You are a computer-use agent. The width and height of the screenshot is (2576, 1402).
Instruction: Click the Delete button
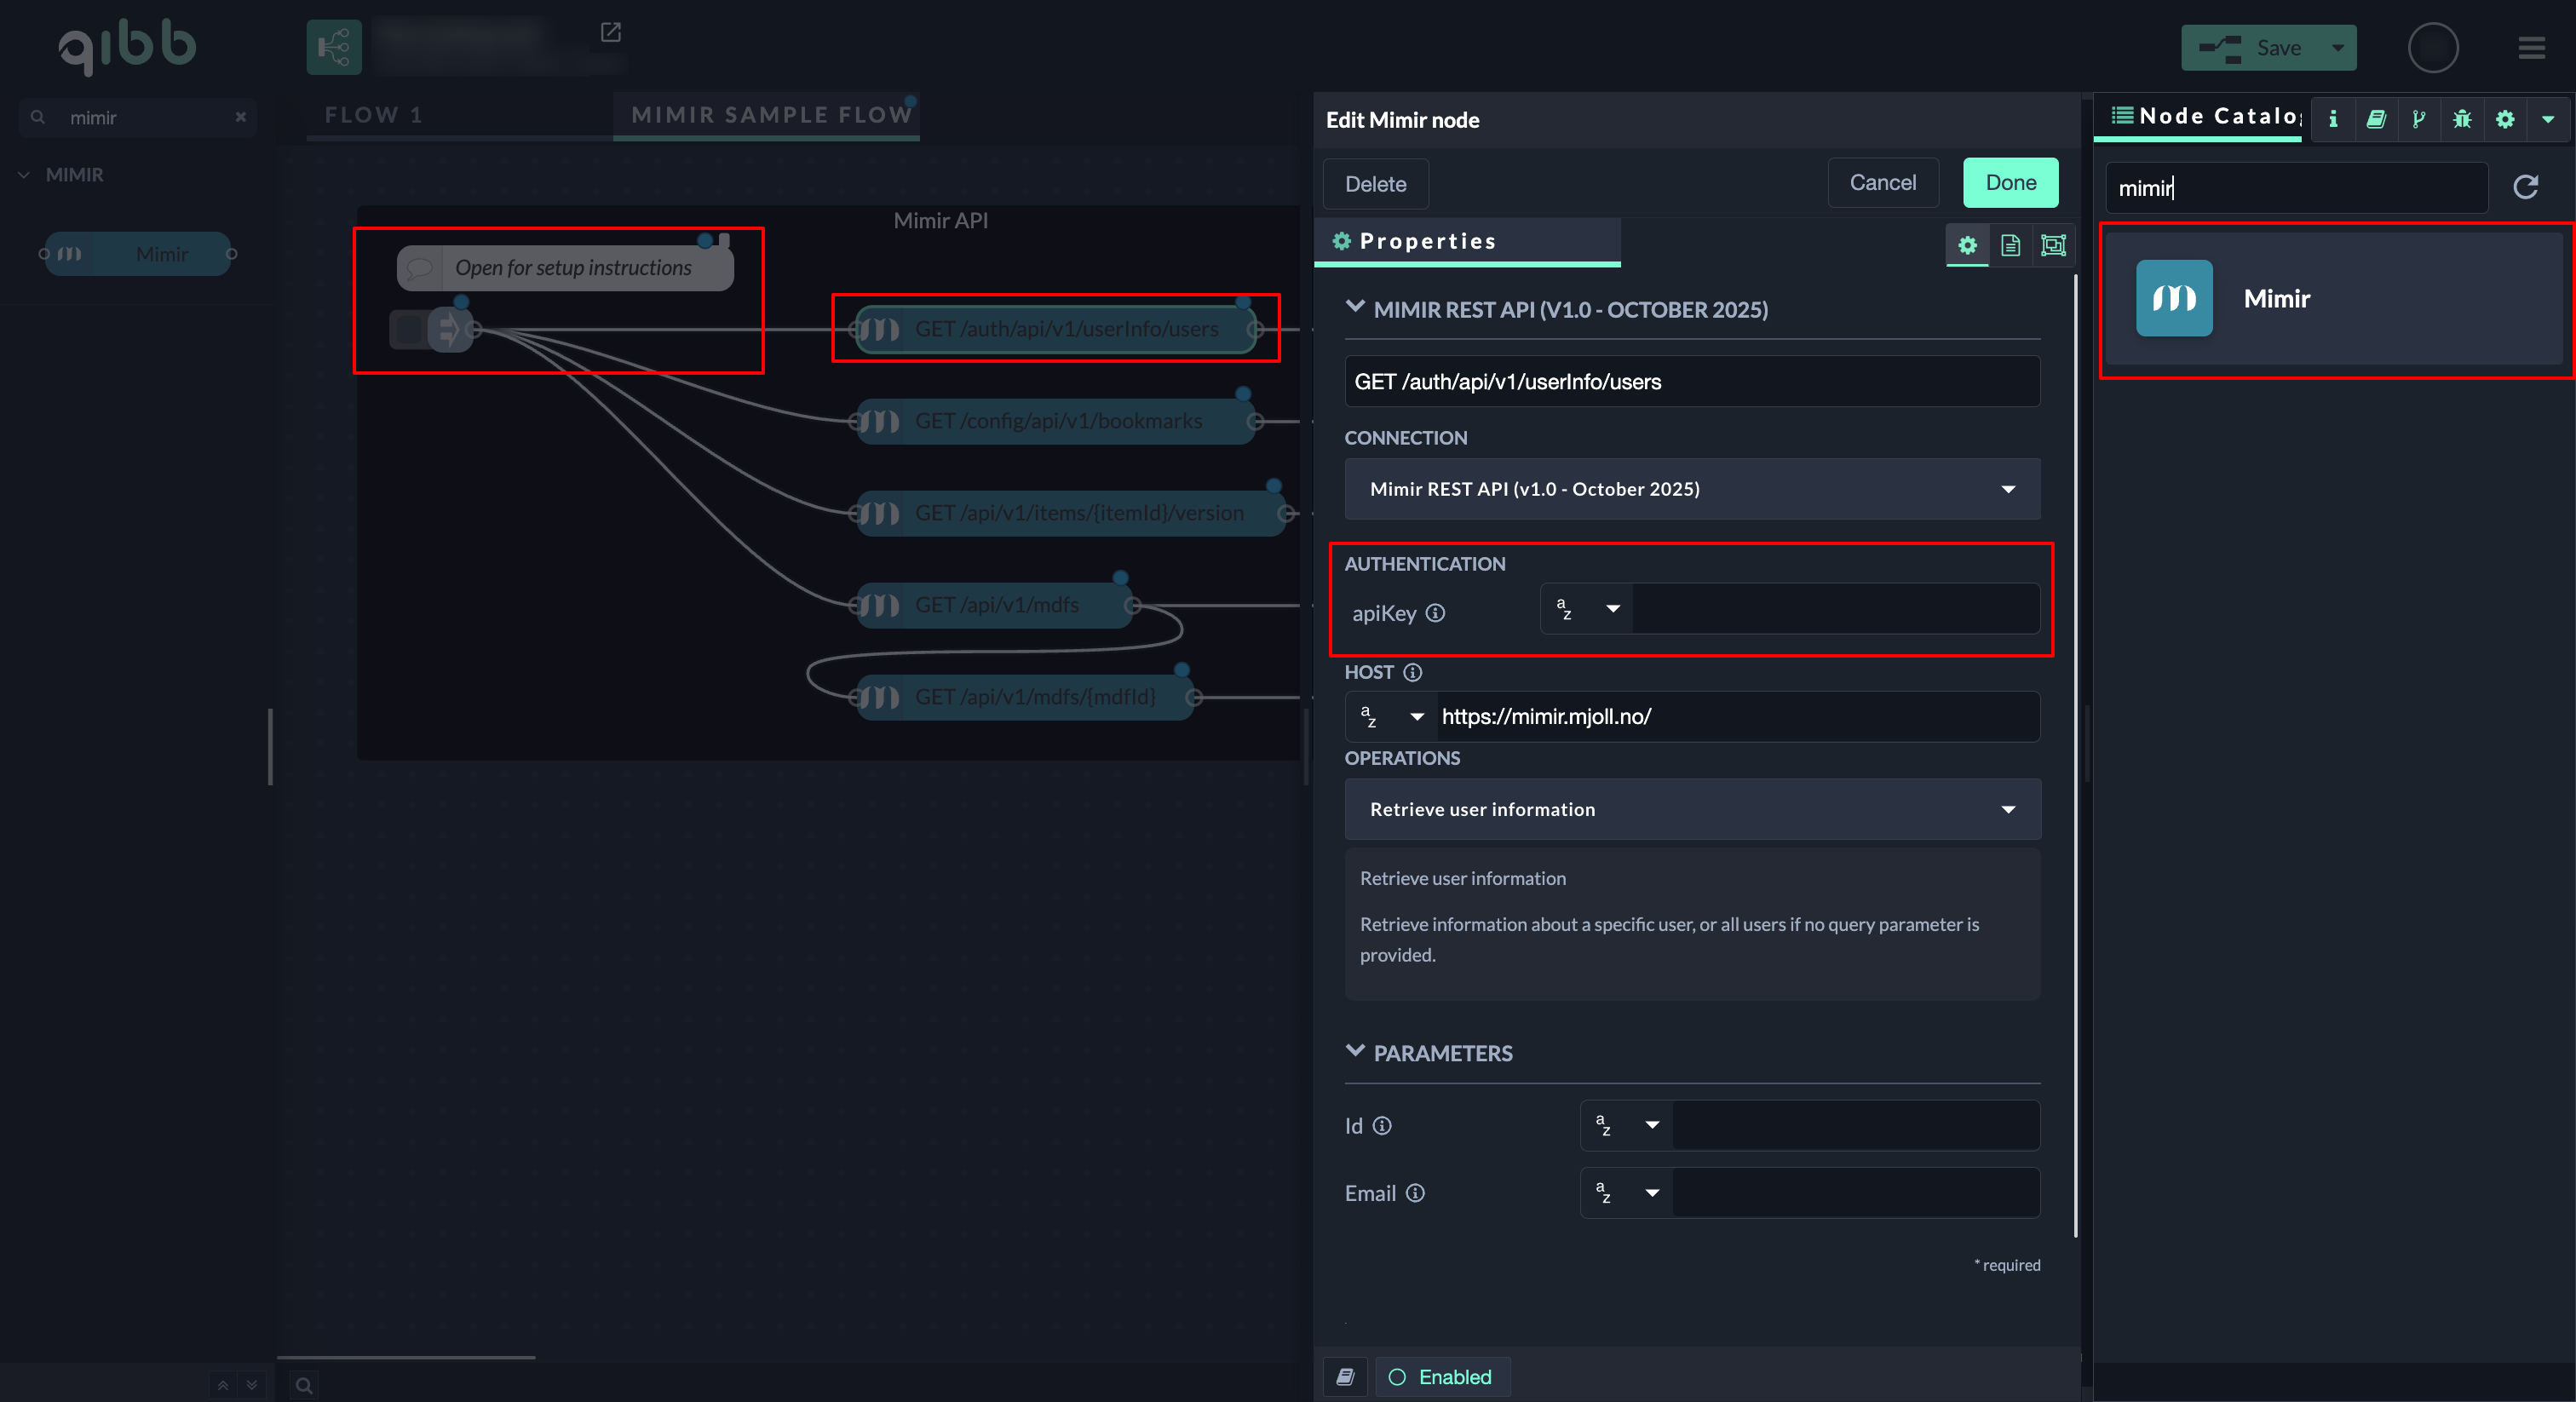pyautogui.click(x=1375, y=184)
